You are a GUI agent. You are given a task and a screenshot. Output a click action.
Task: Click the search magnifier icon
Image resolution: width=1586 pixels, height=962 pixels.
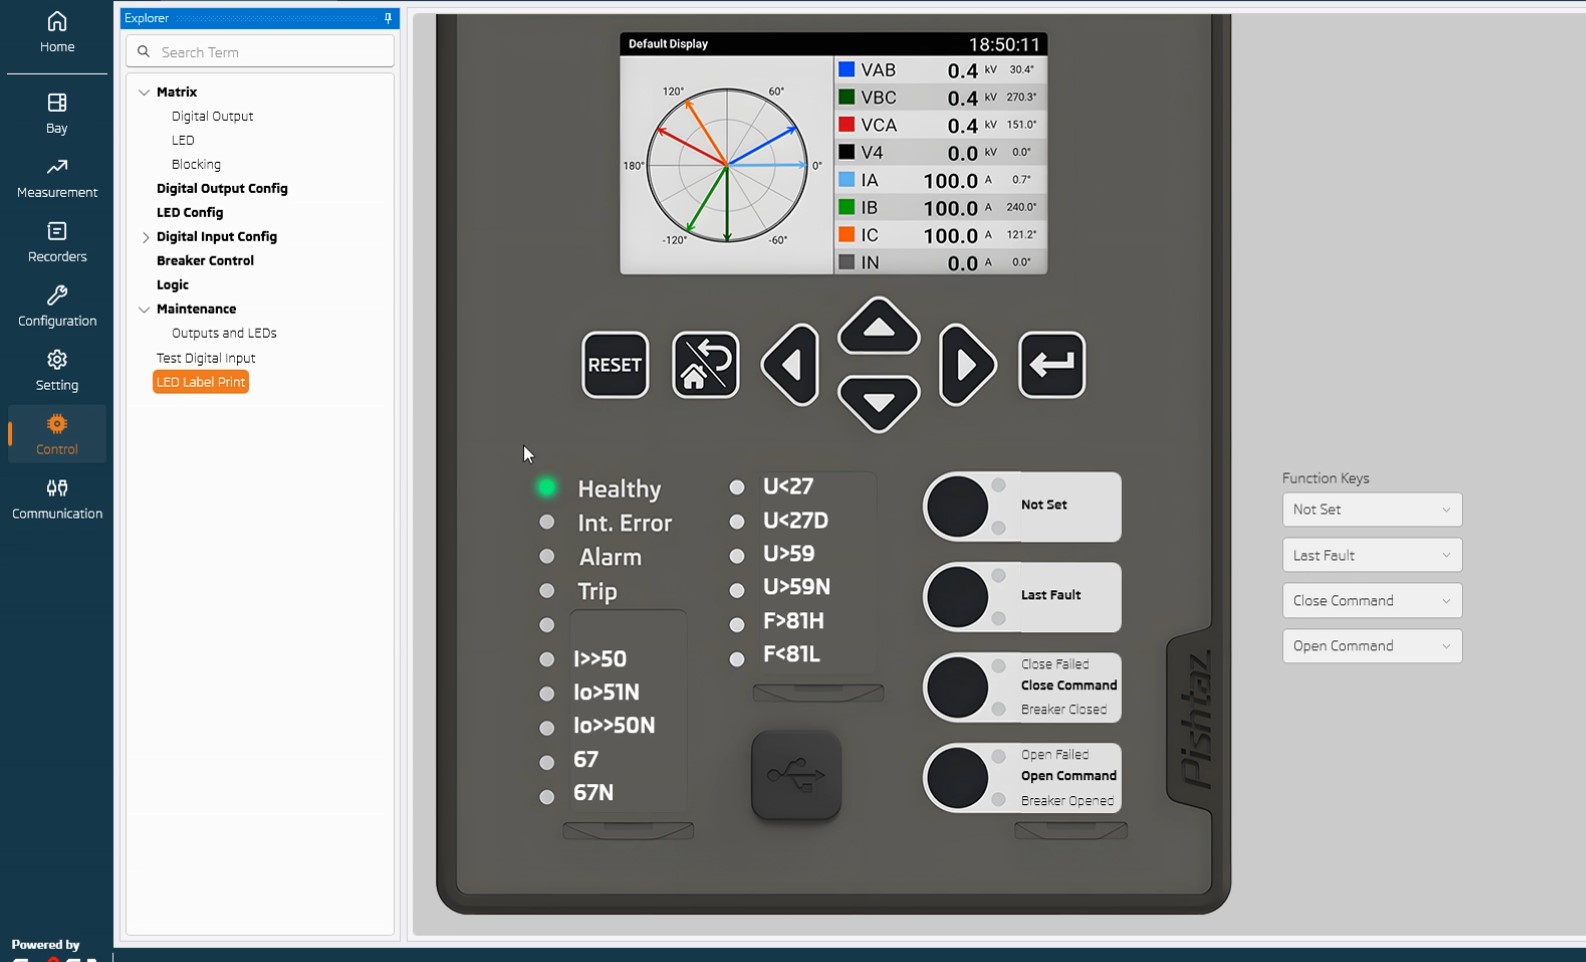click(144, 51)
